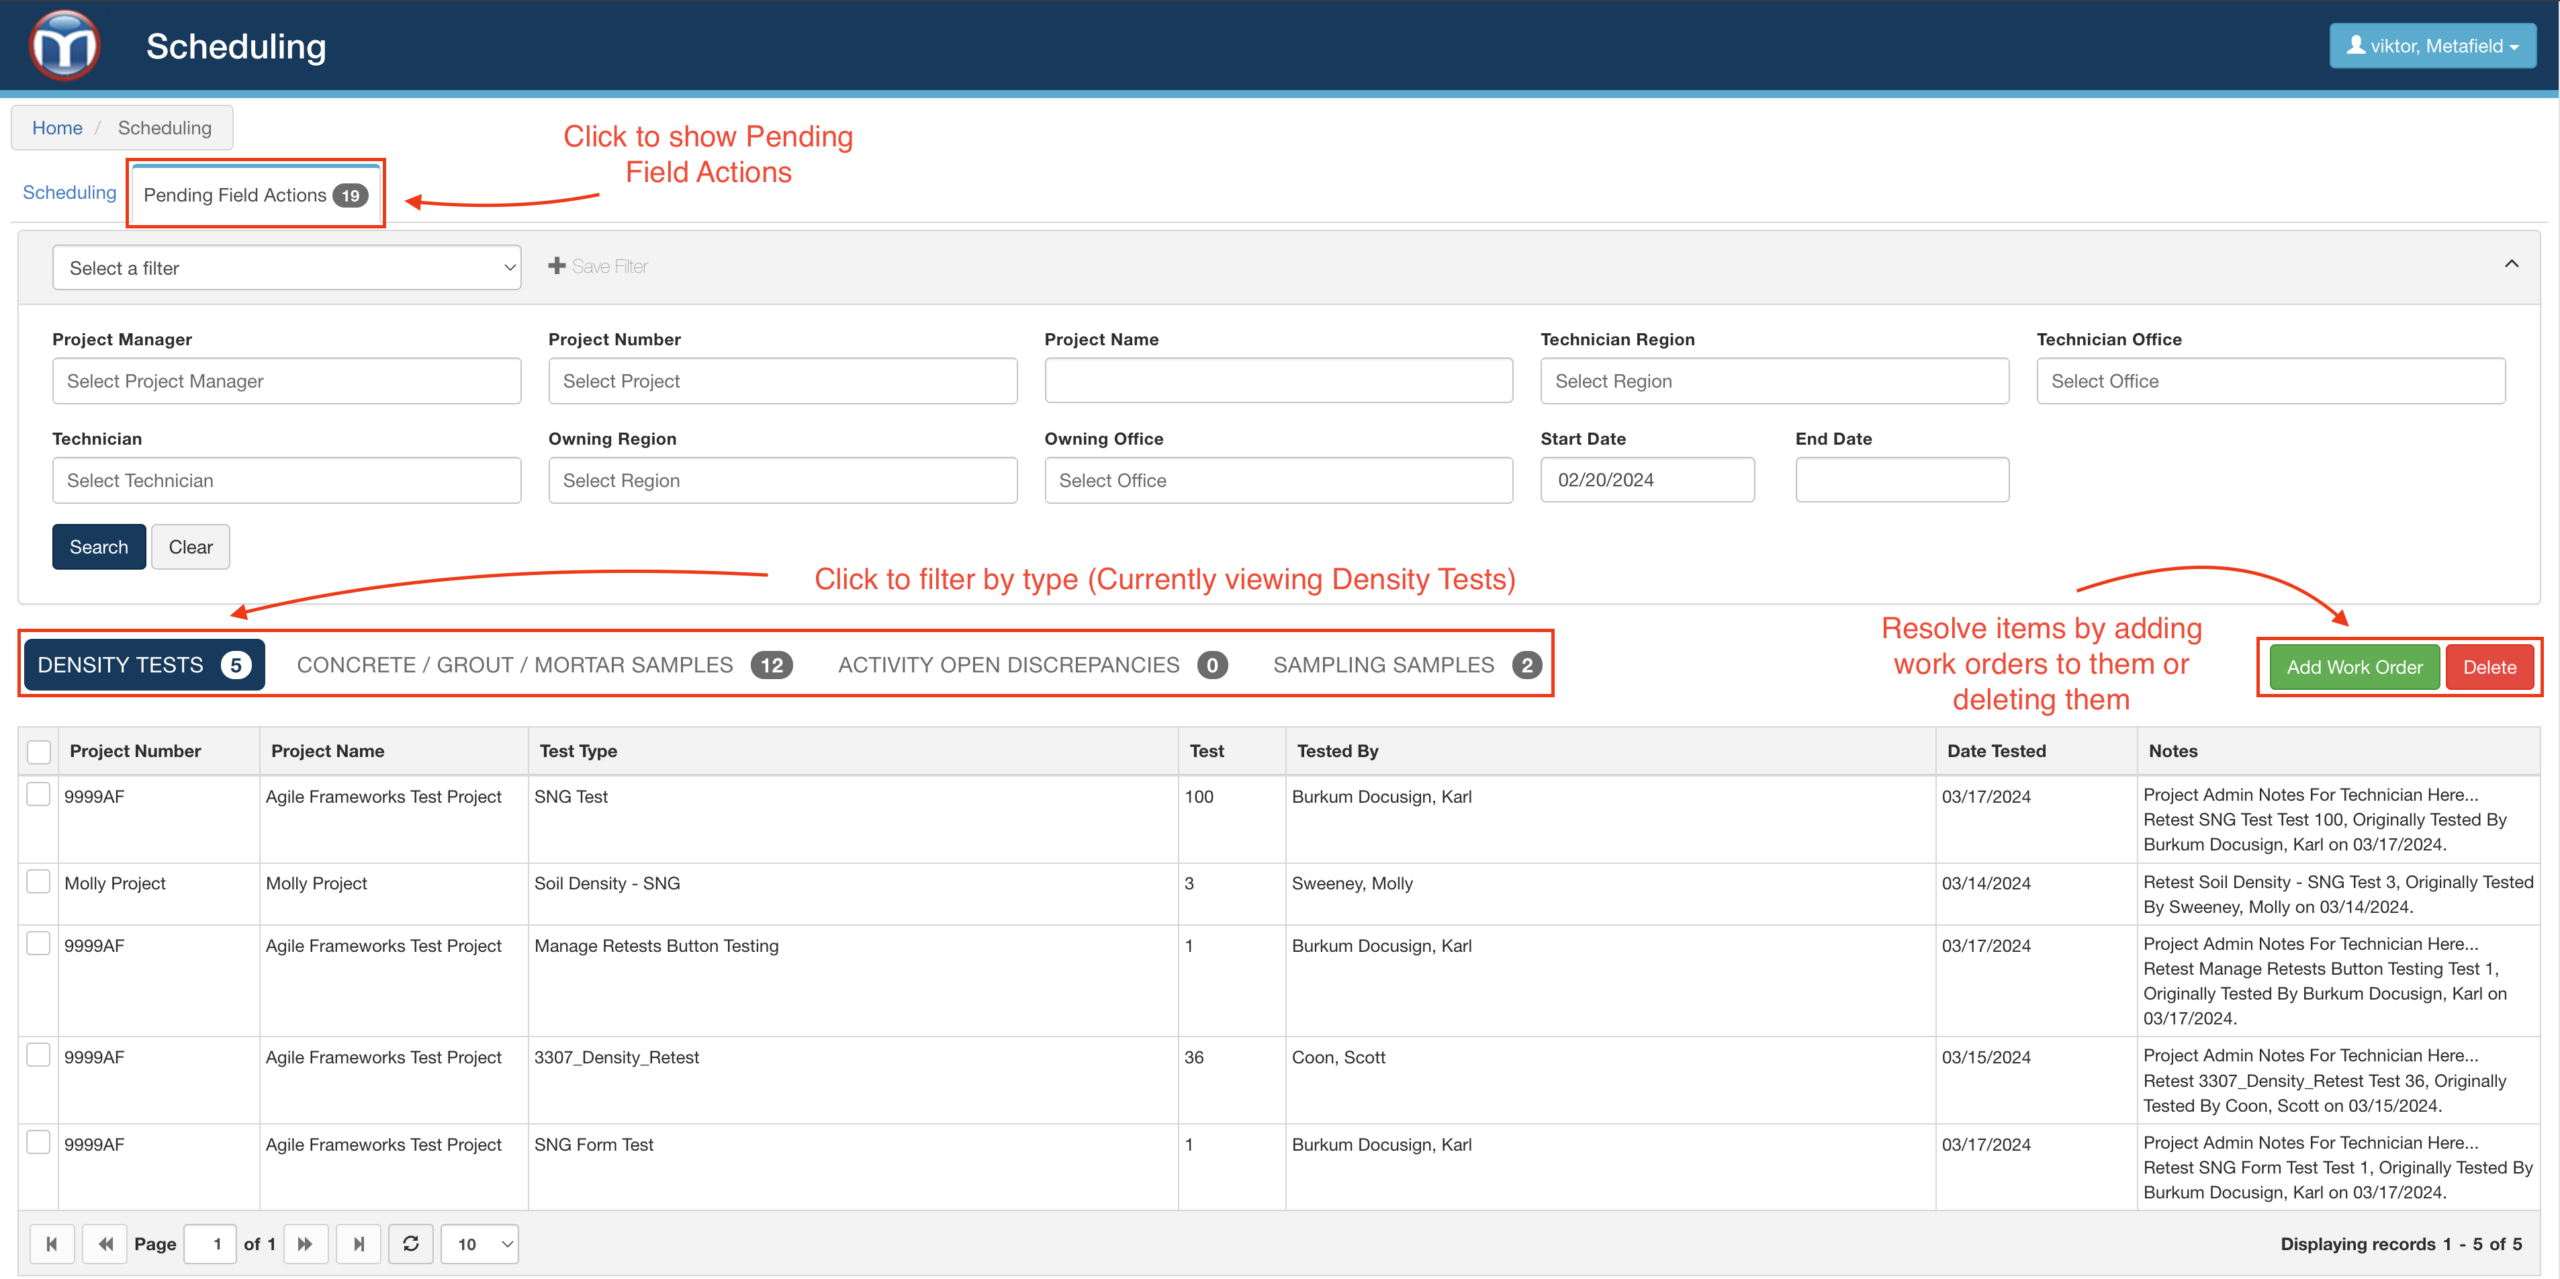
Task: Check the 3307_Density_Retest row checkbox
Action: pos(38,1055)
